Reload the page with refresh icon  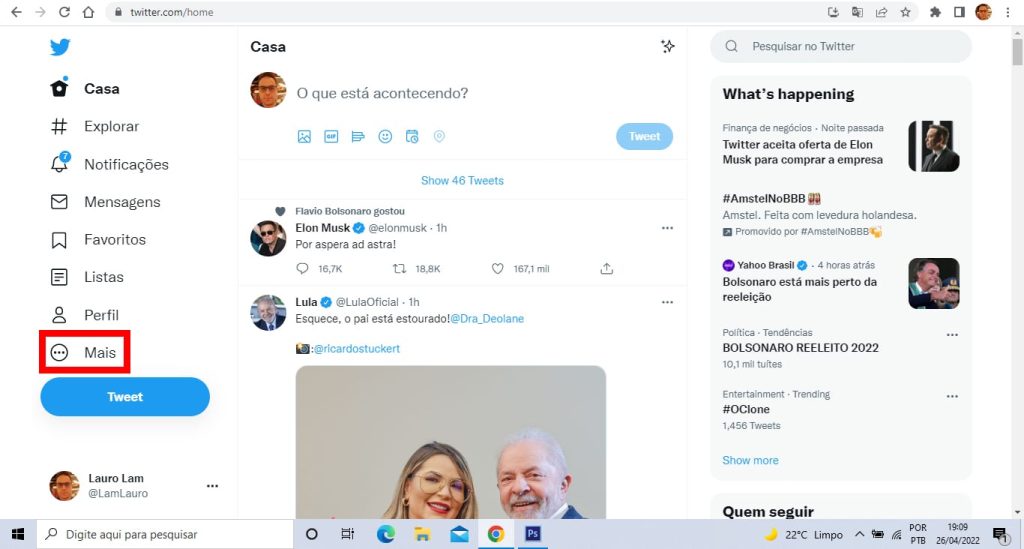(x=64, y=12)
